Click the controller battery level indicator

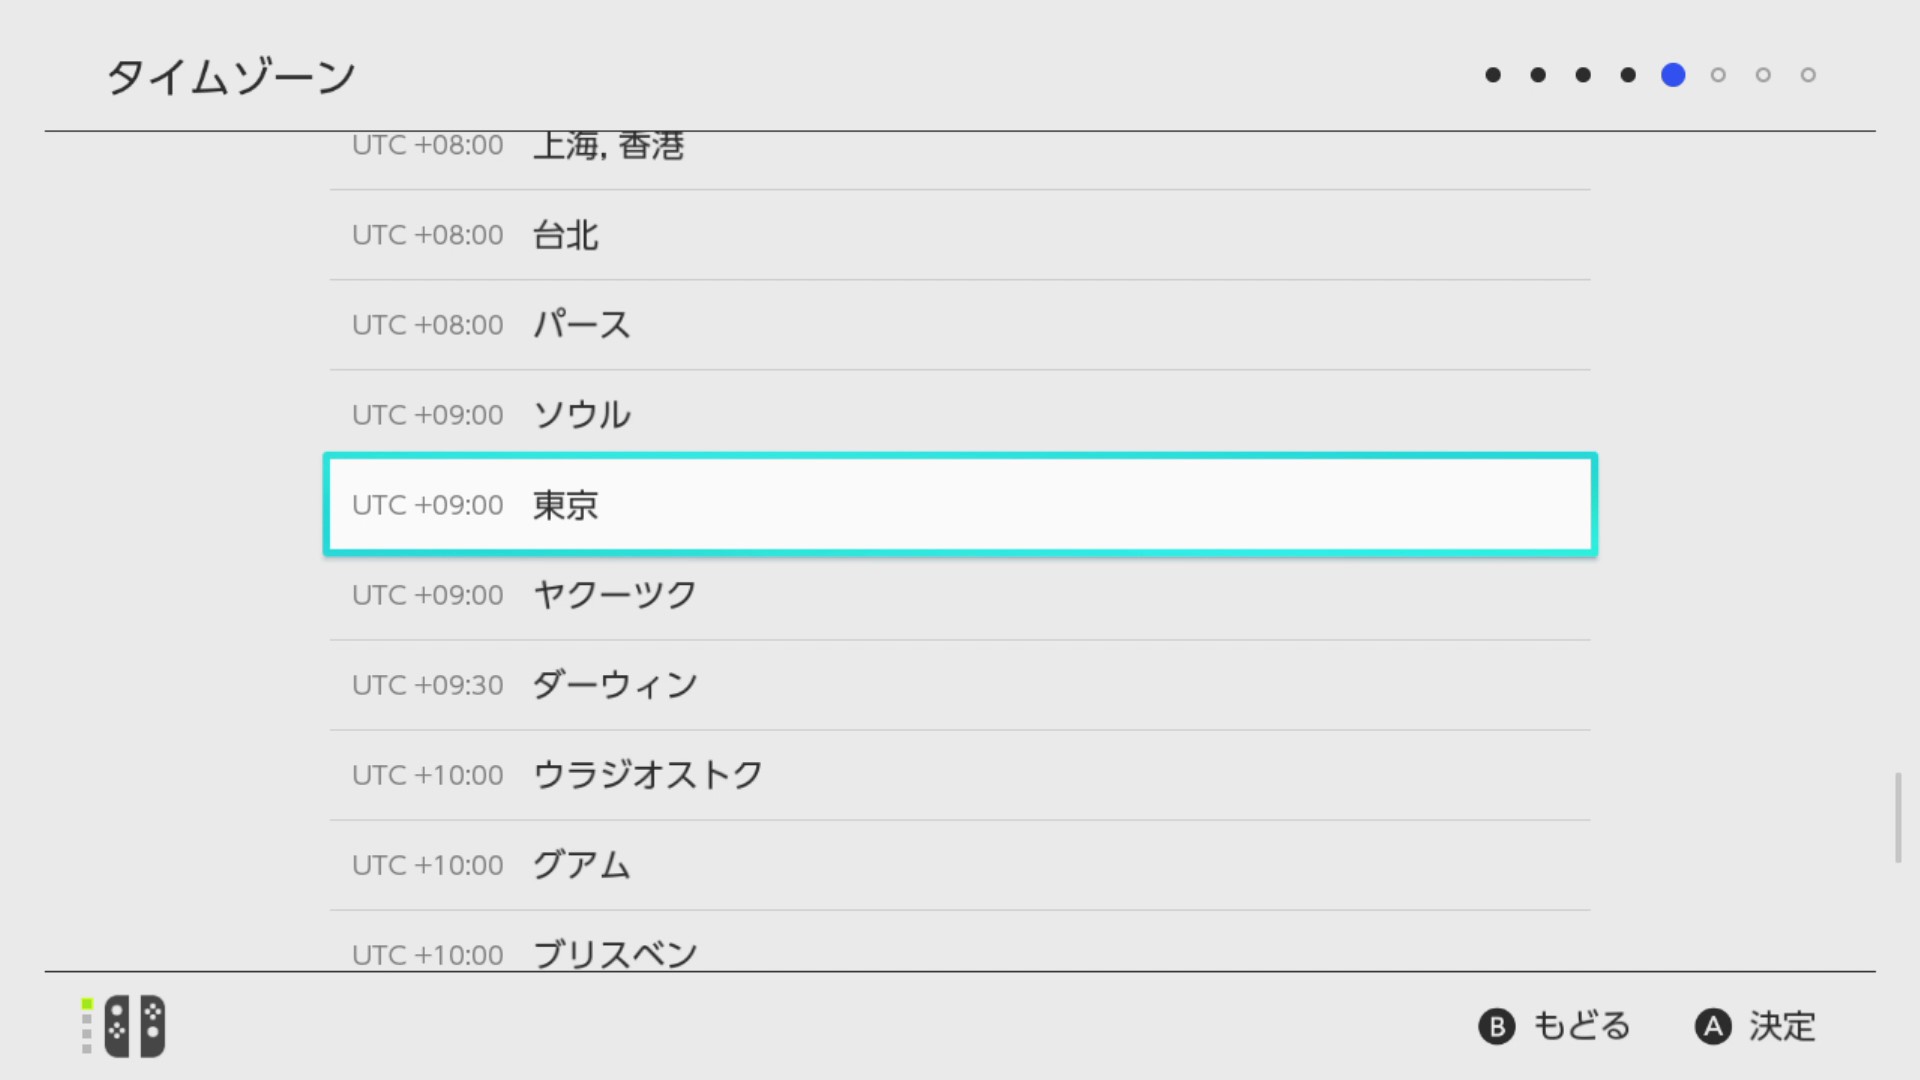click(87, 1026)
